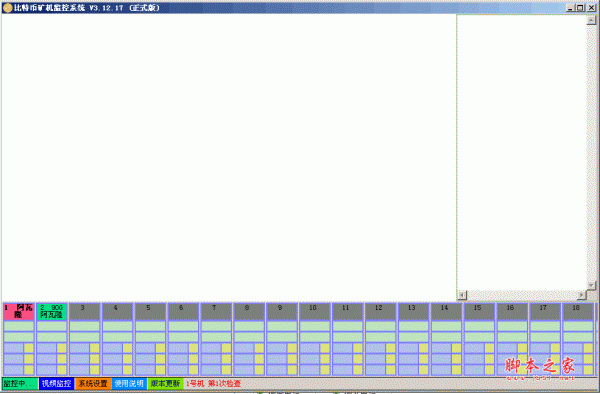This screenshot has width=600, height=394.
Task: Click first green field under miner 10
Action: pyautogui.click(x=315, y=326)
